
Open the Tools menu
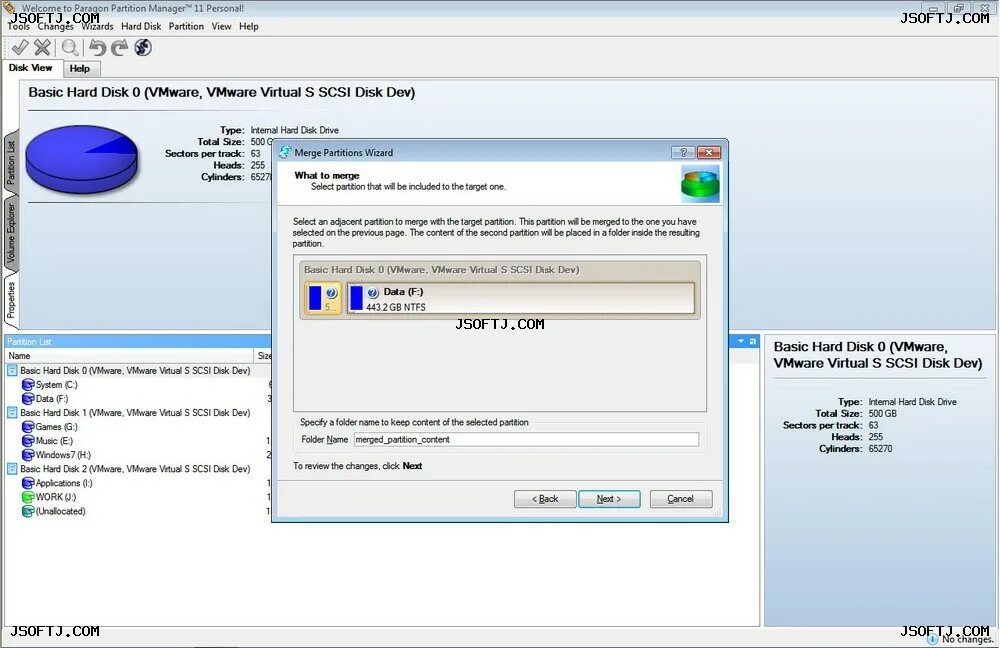(18, 26)
